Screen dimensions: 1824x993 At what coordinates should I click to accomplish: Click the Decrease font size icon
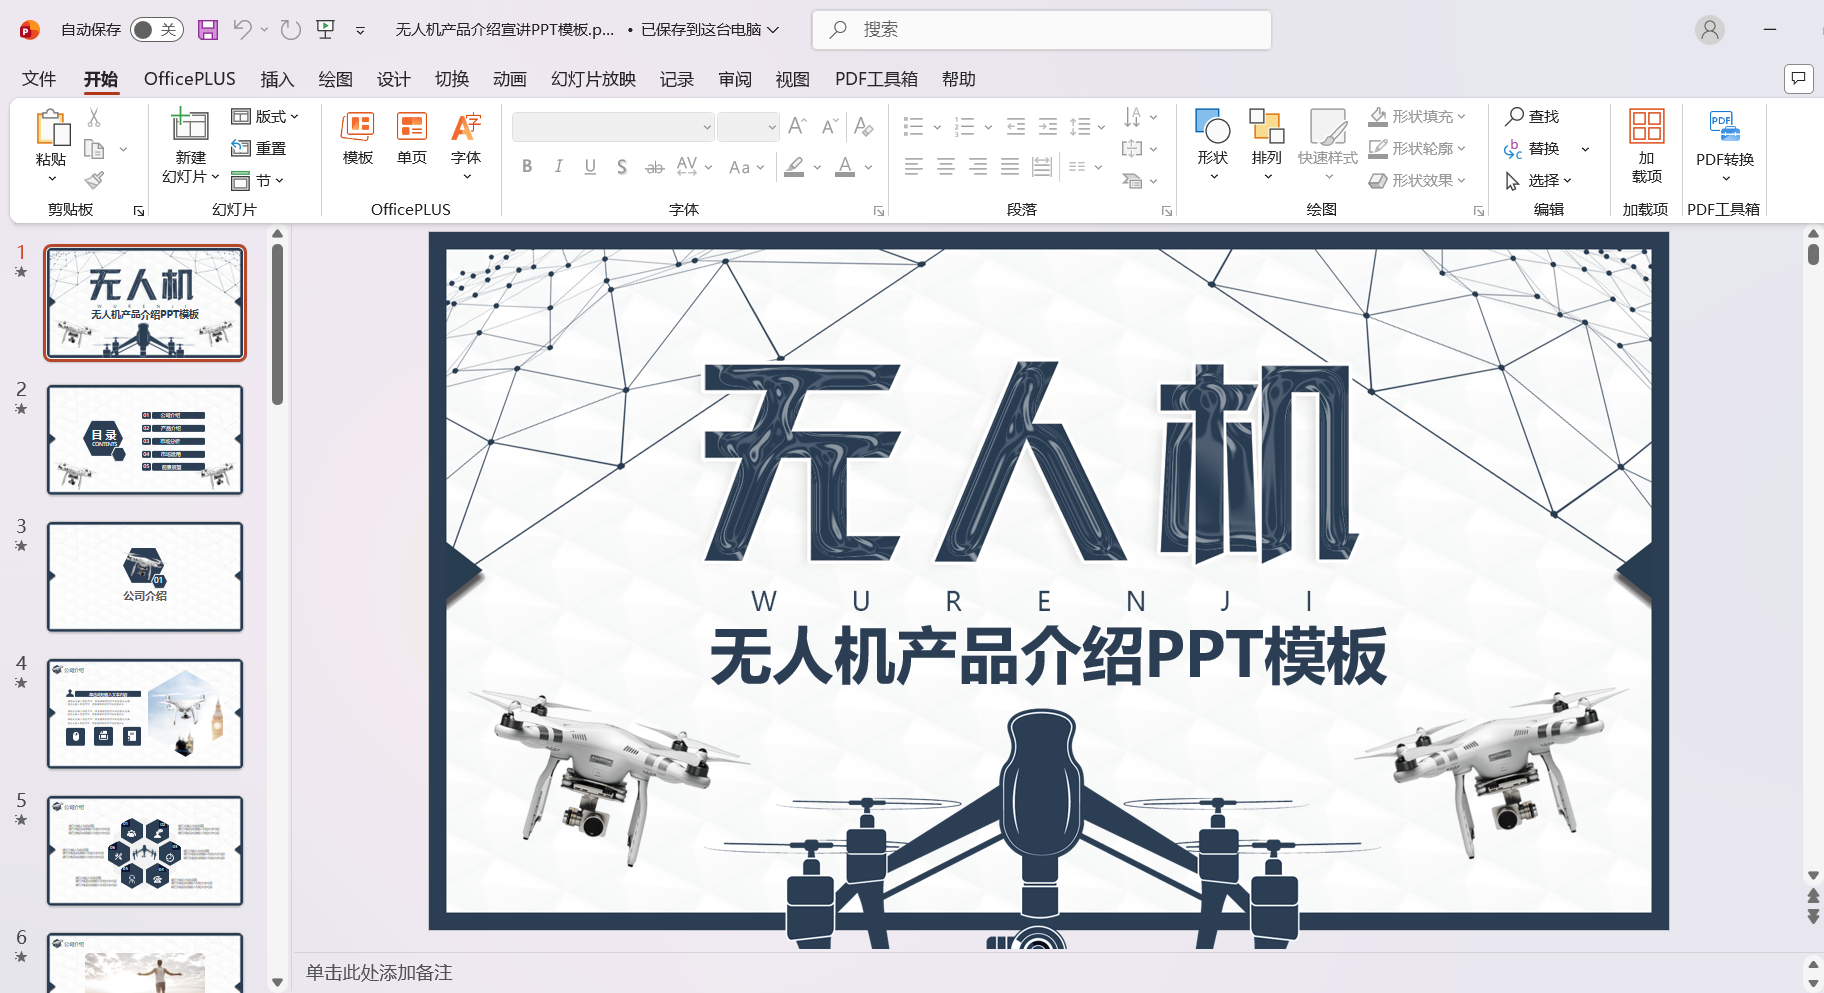(829, 126)
